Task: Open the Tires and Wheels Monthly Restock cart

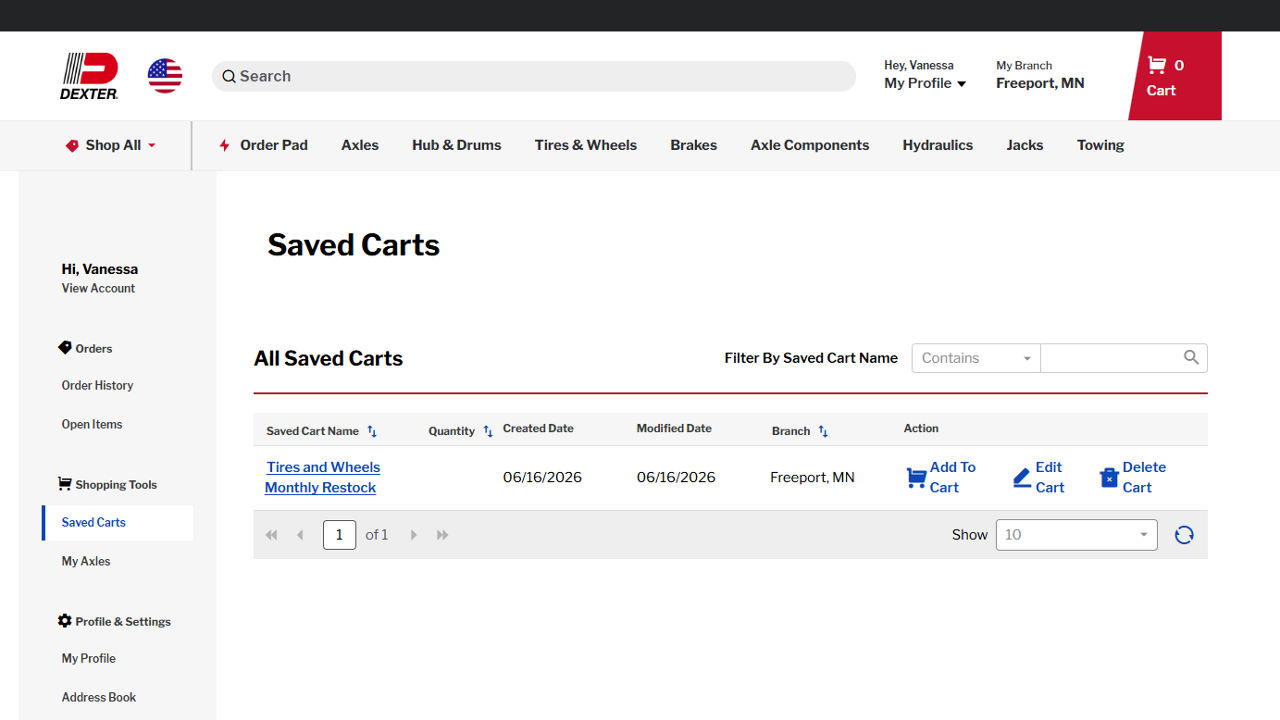Action: pos(322,477)
